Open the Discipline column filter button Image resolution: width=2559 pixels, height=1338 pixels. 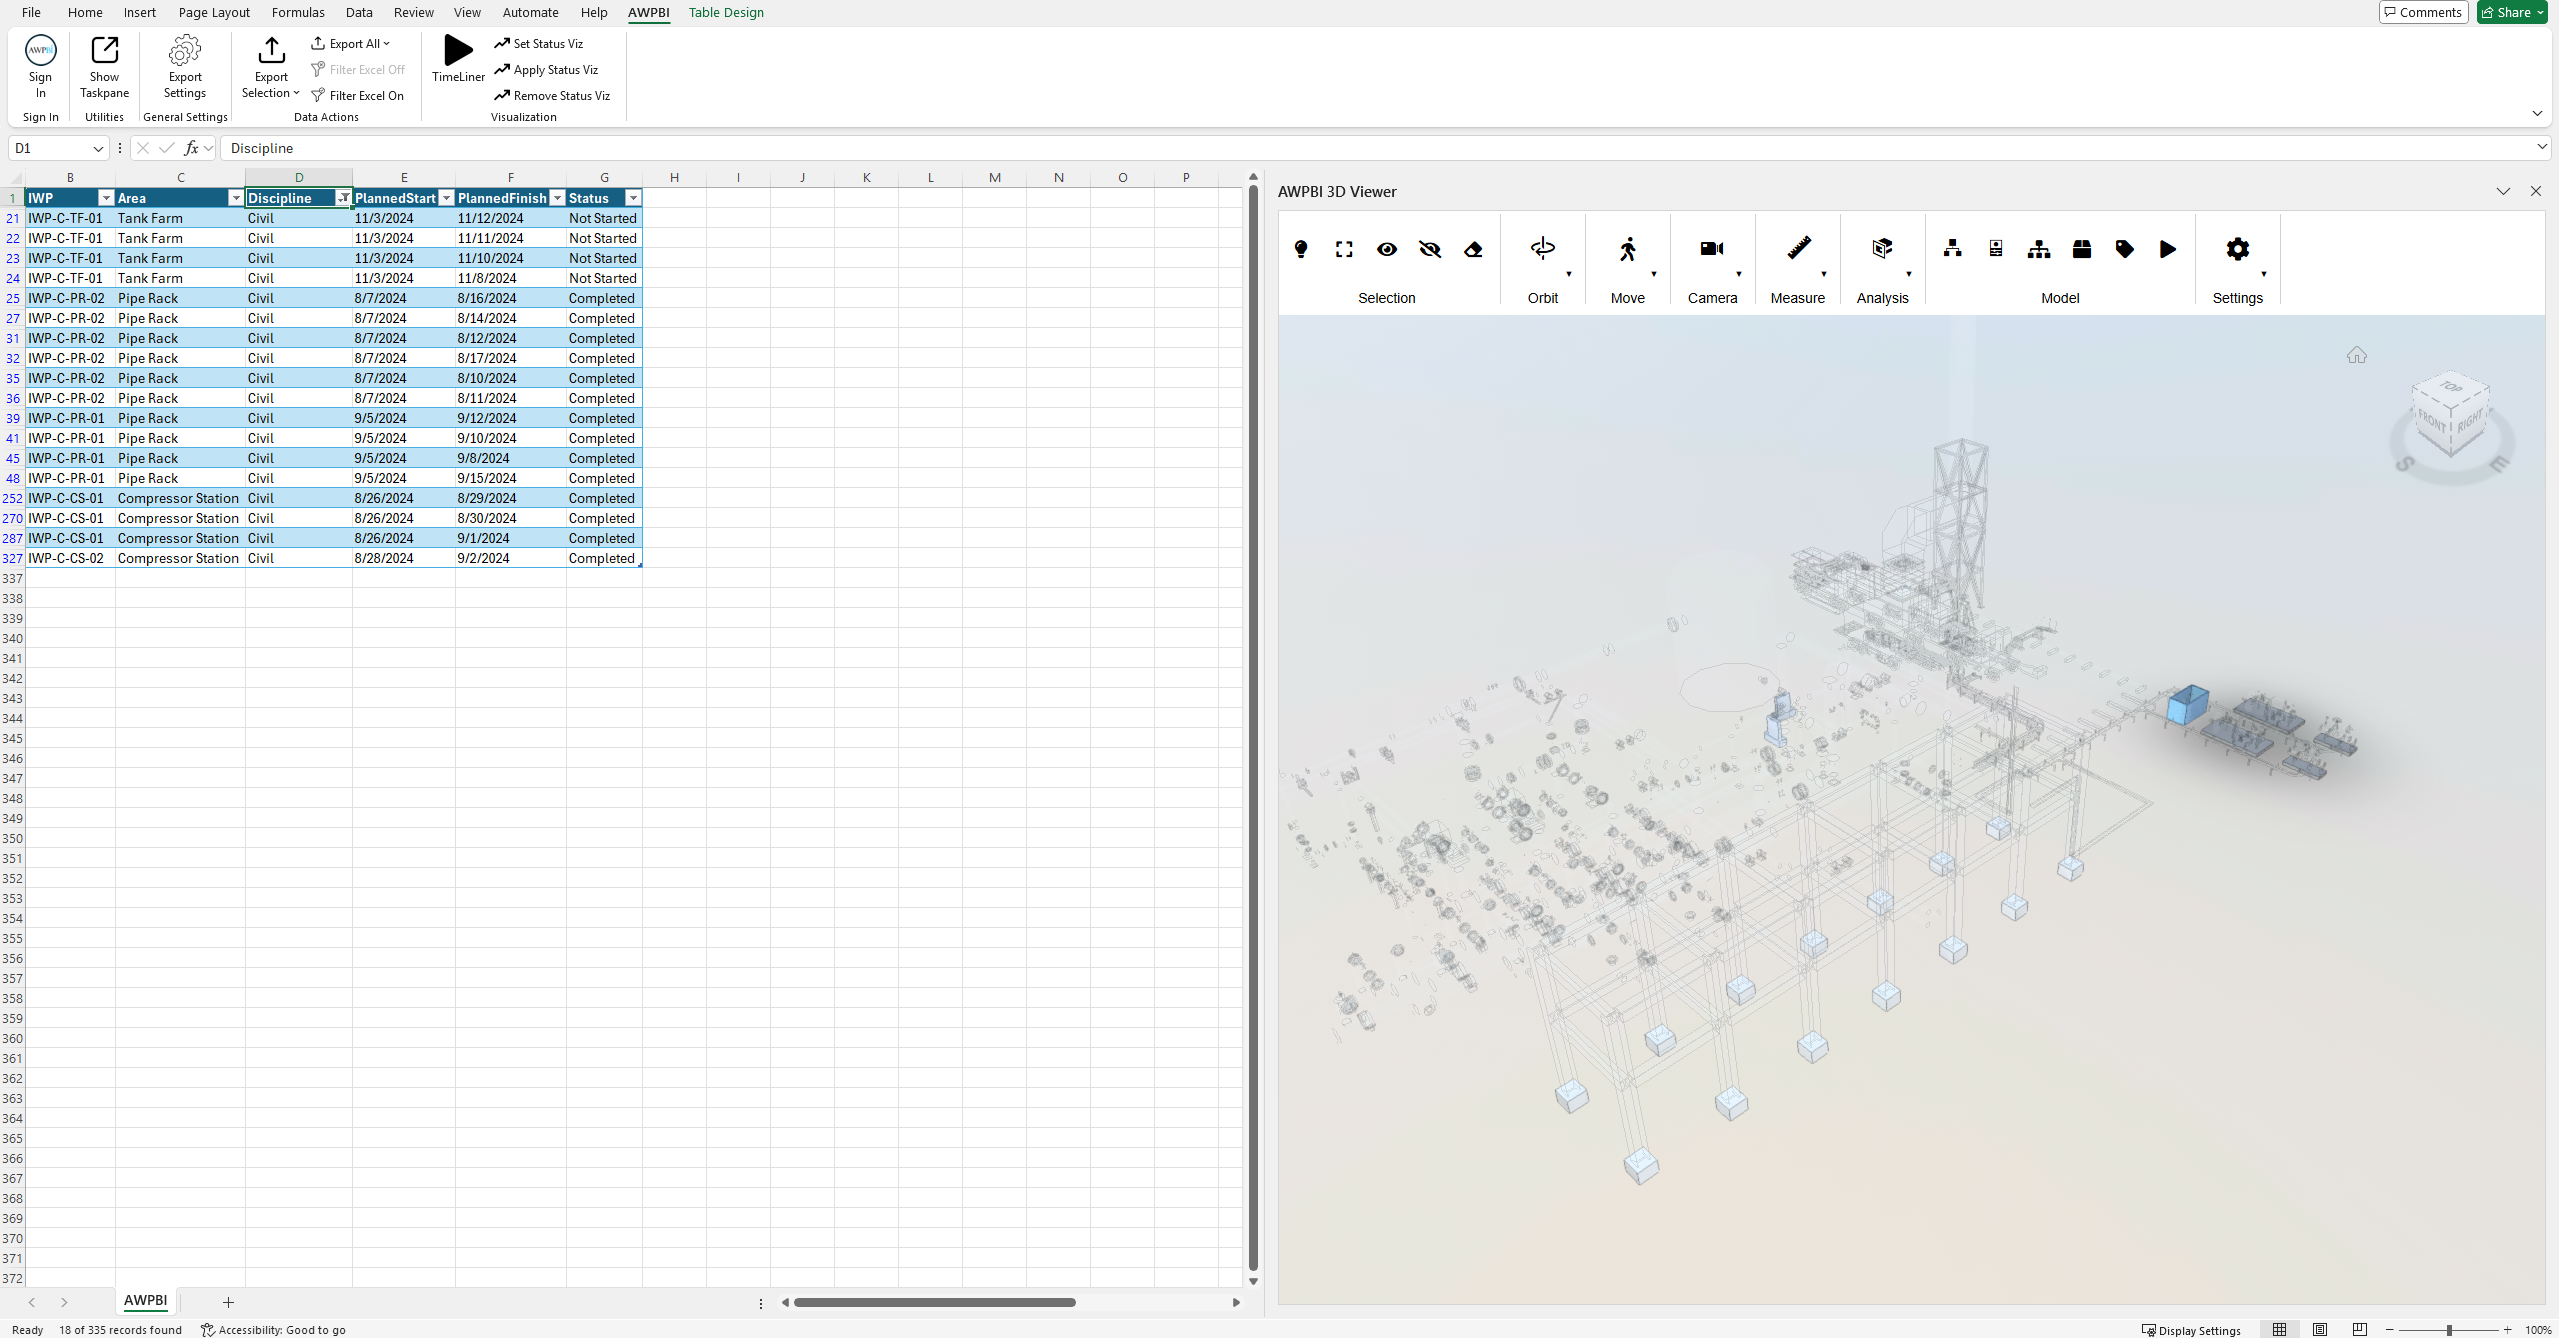343,198
